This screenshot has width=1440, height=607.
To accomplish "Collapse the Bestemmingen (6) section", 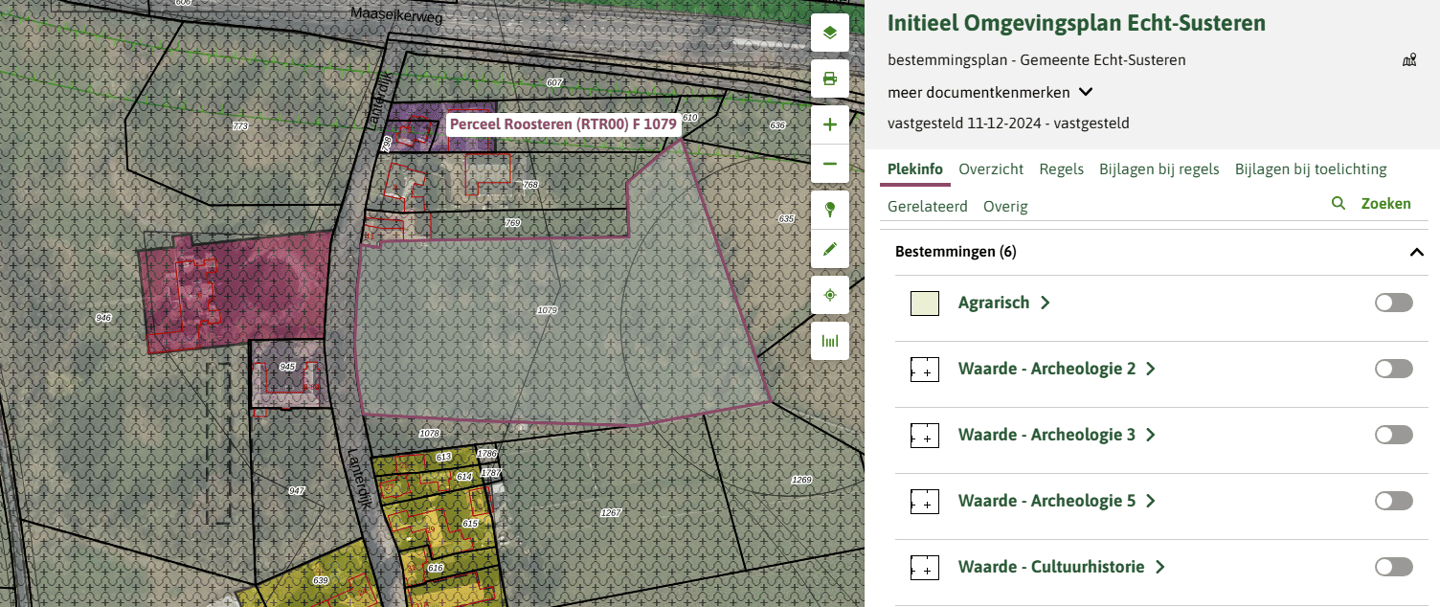I will [x=1416, y=252].
